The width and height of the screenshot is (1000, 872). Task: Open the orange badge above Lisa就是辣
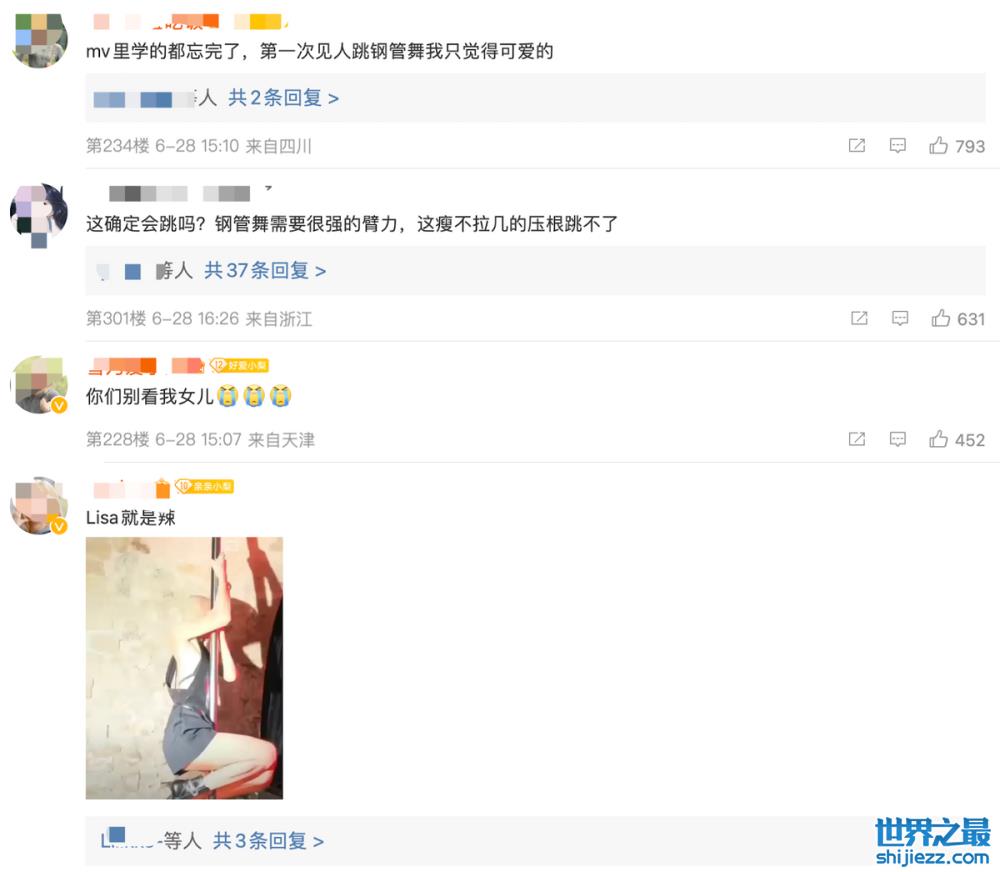pyautogui.click(x=204, y=486)
